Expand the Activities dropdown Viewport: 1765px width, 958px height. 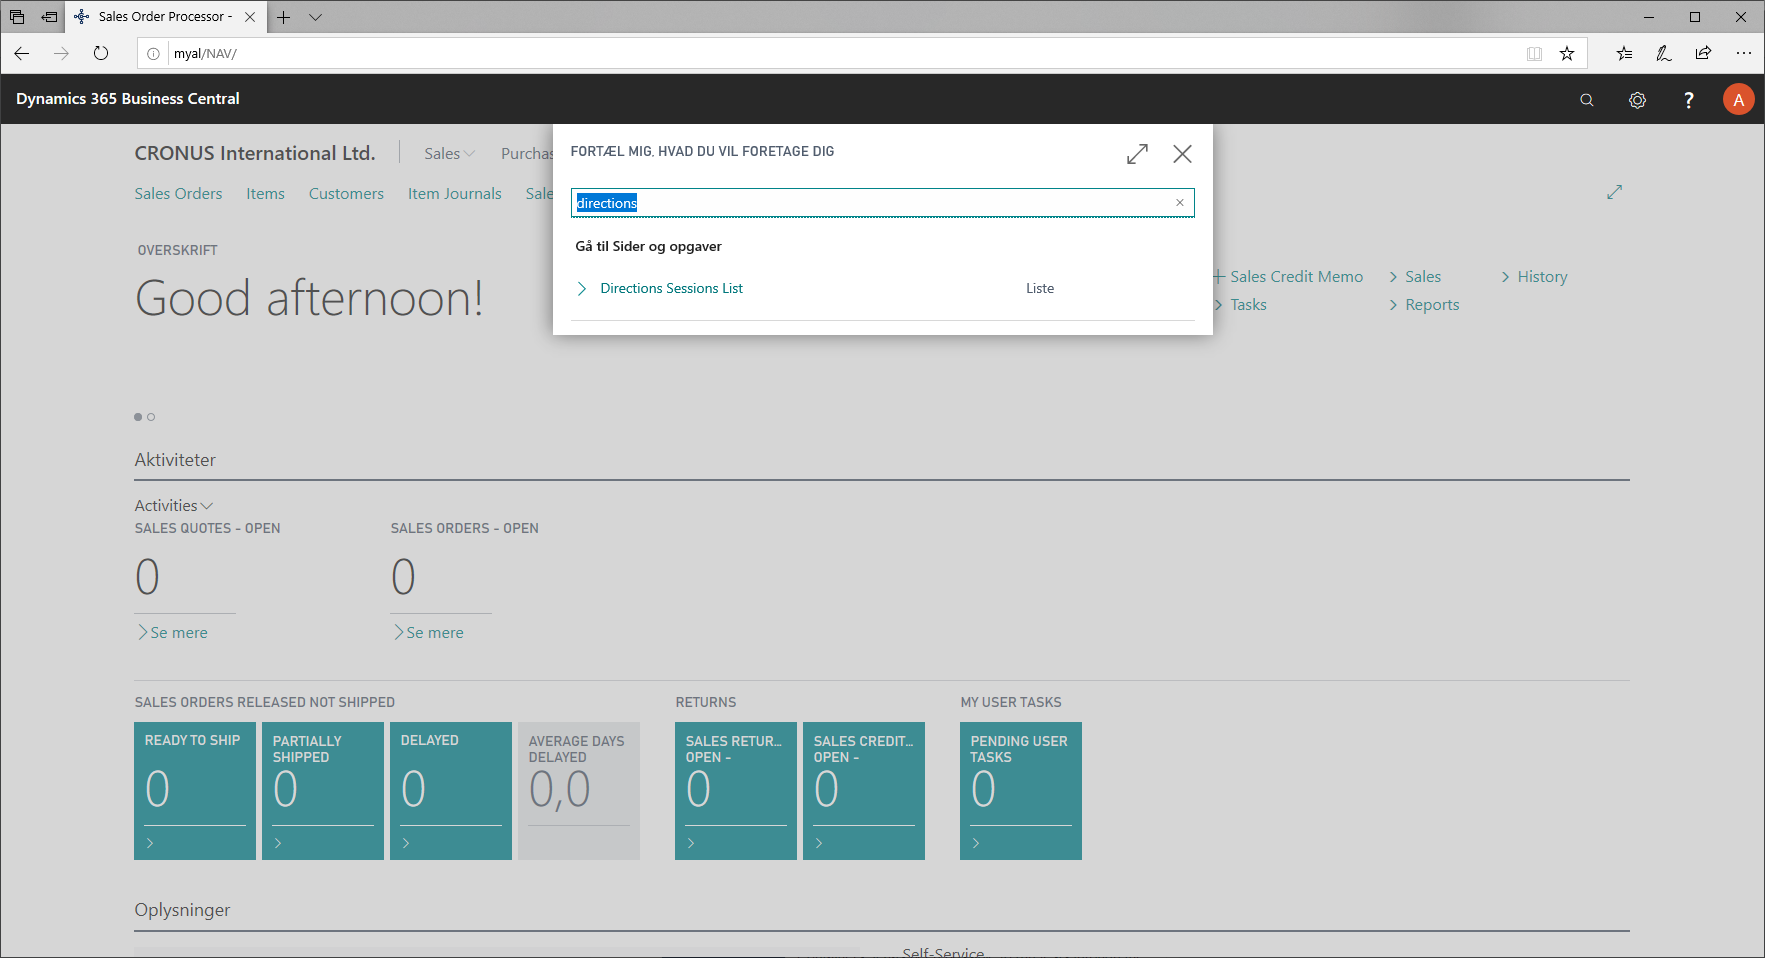tap(174, 506)
